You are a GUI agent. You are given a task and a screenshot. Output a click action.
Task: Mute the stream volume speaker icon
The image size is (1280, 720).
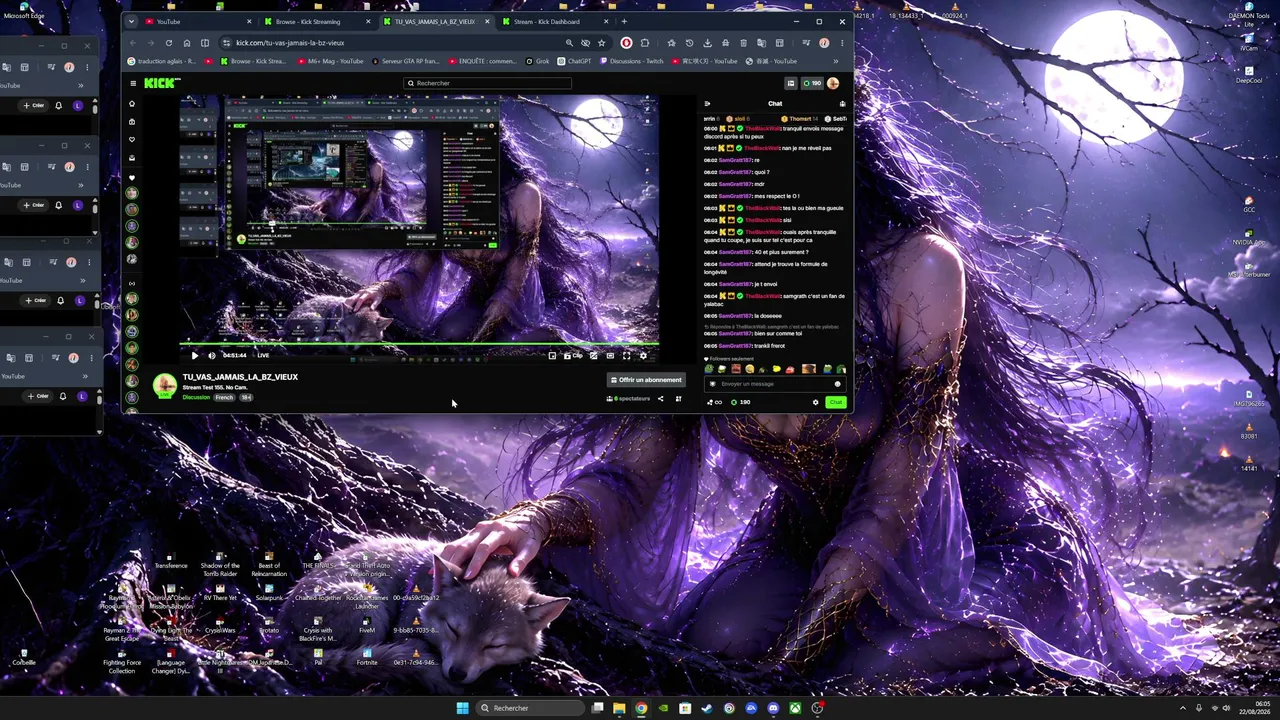click(211, 355)
